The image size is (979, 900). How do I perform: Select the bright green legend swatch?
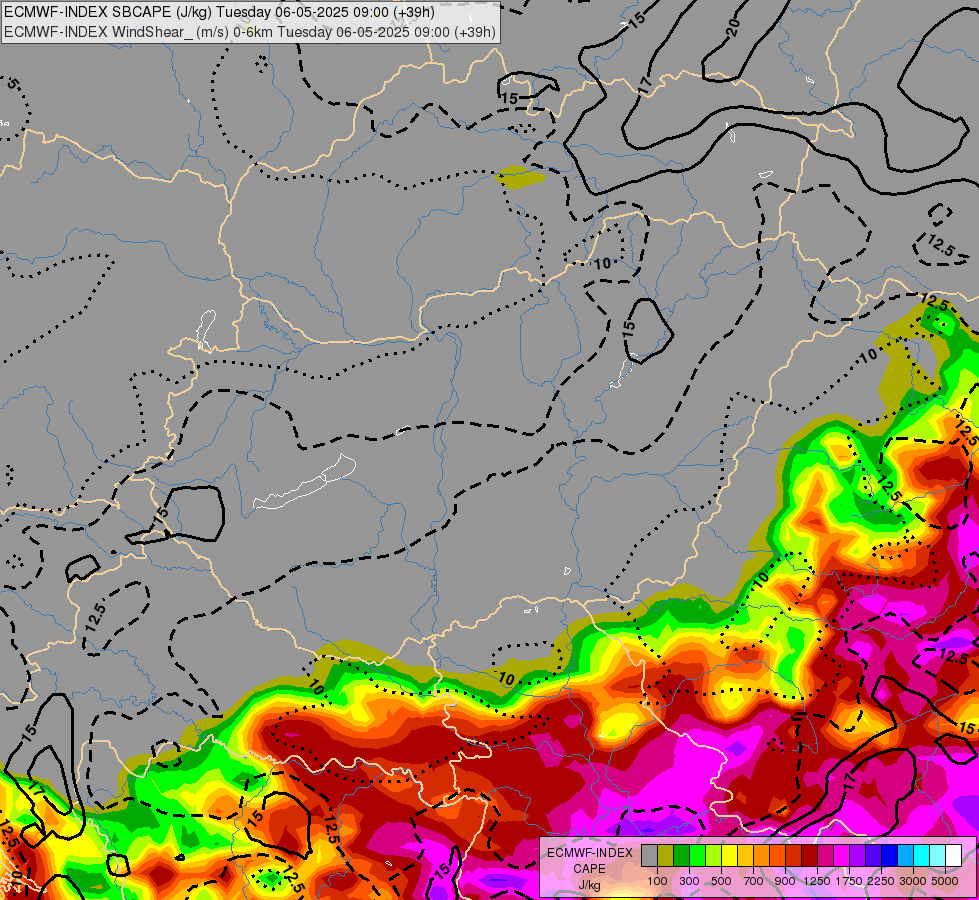[x=697, y=856]
